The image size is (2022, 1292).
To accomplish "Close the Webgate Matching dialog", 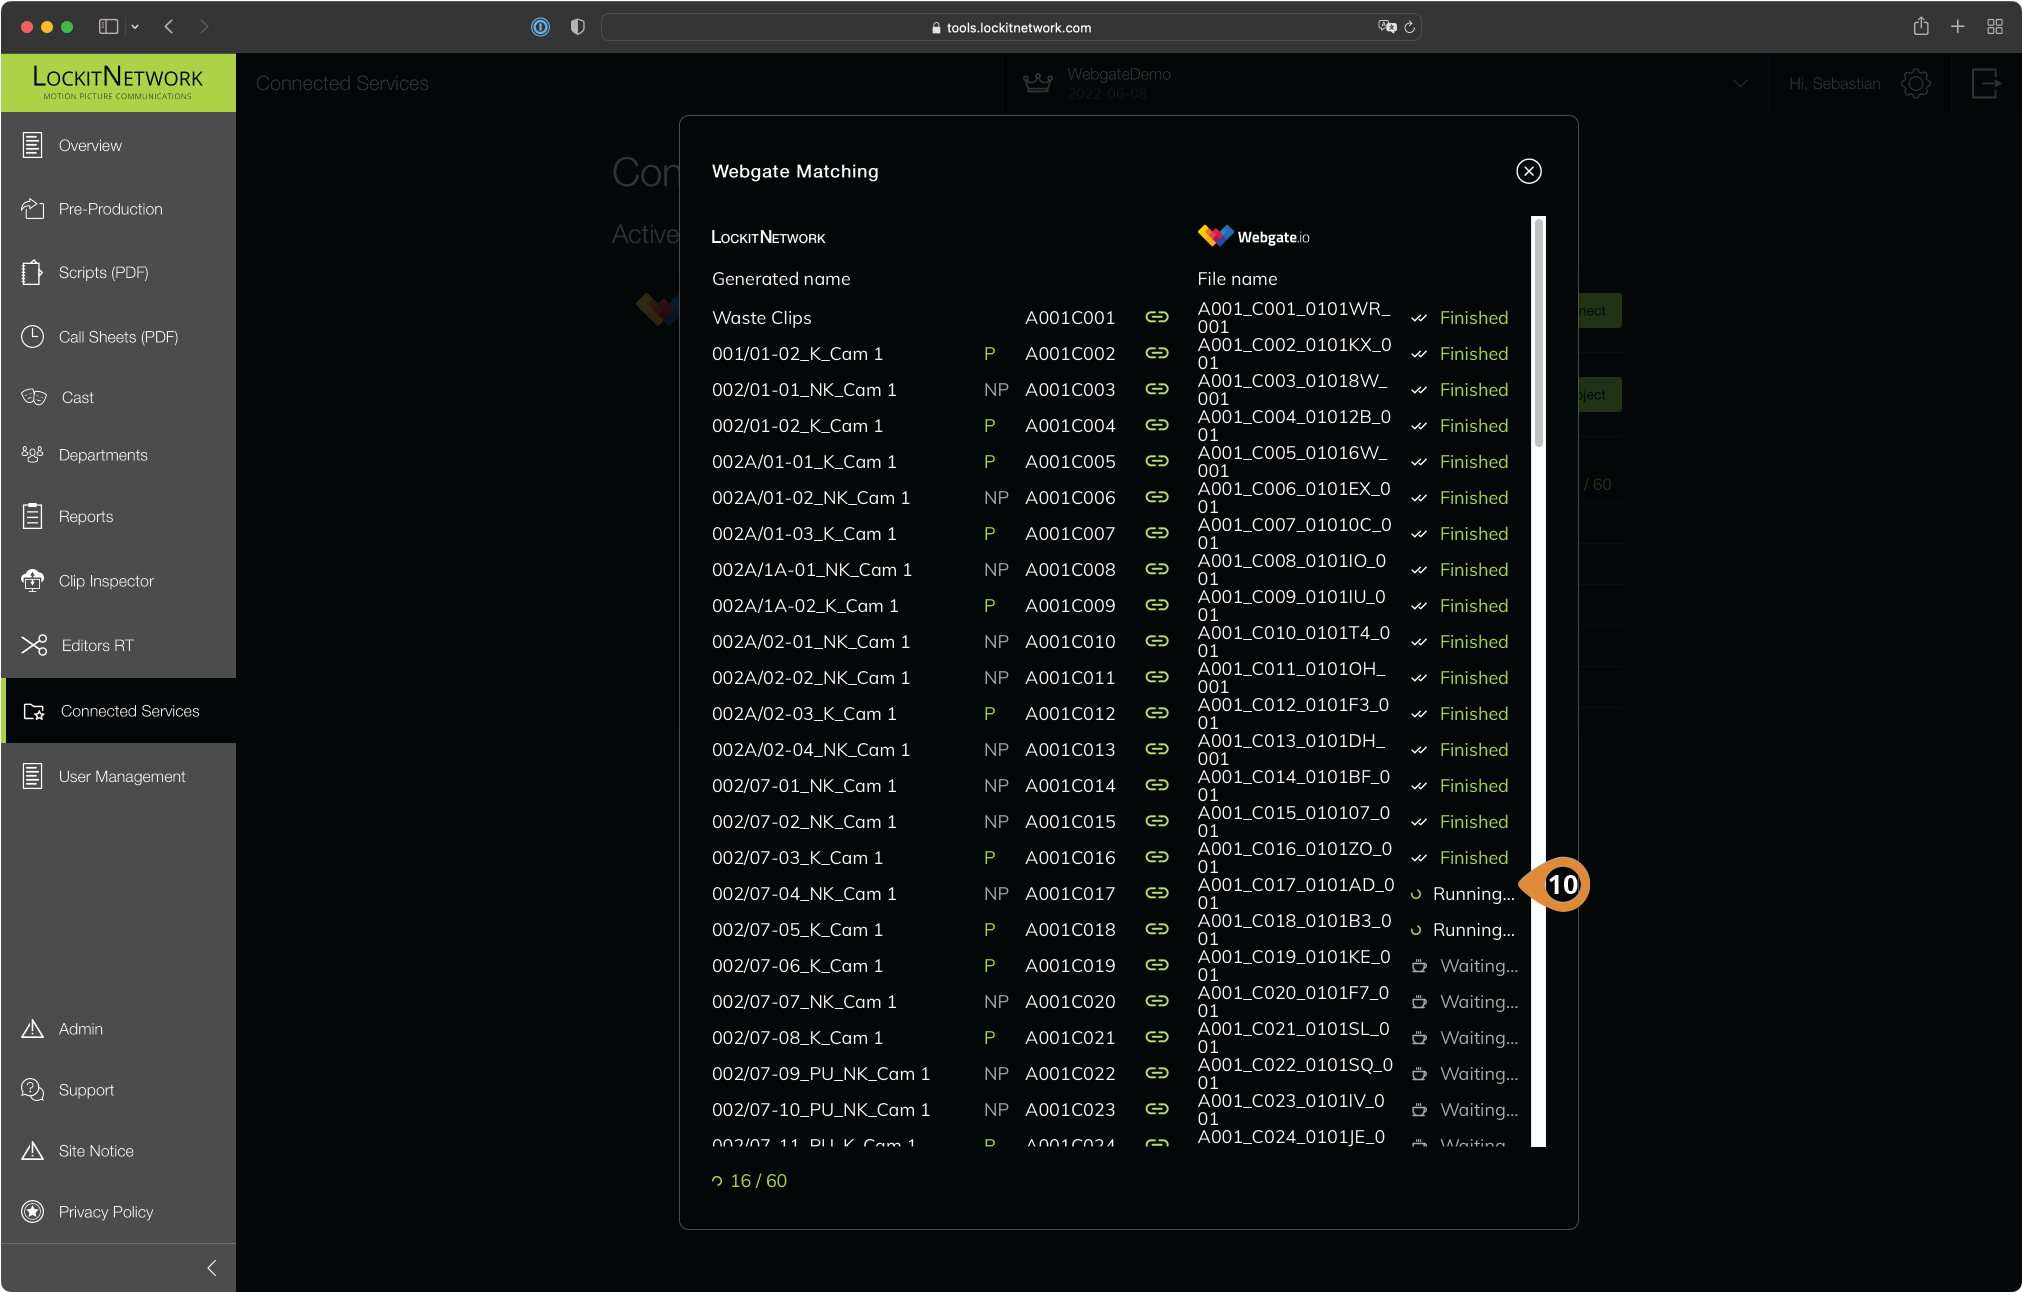I will click(x=1528, y=171).
